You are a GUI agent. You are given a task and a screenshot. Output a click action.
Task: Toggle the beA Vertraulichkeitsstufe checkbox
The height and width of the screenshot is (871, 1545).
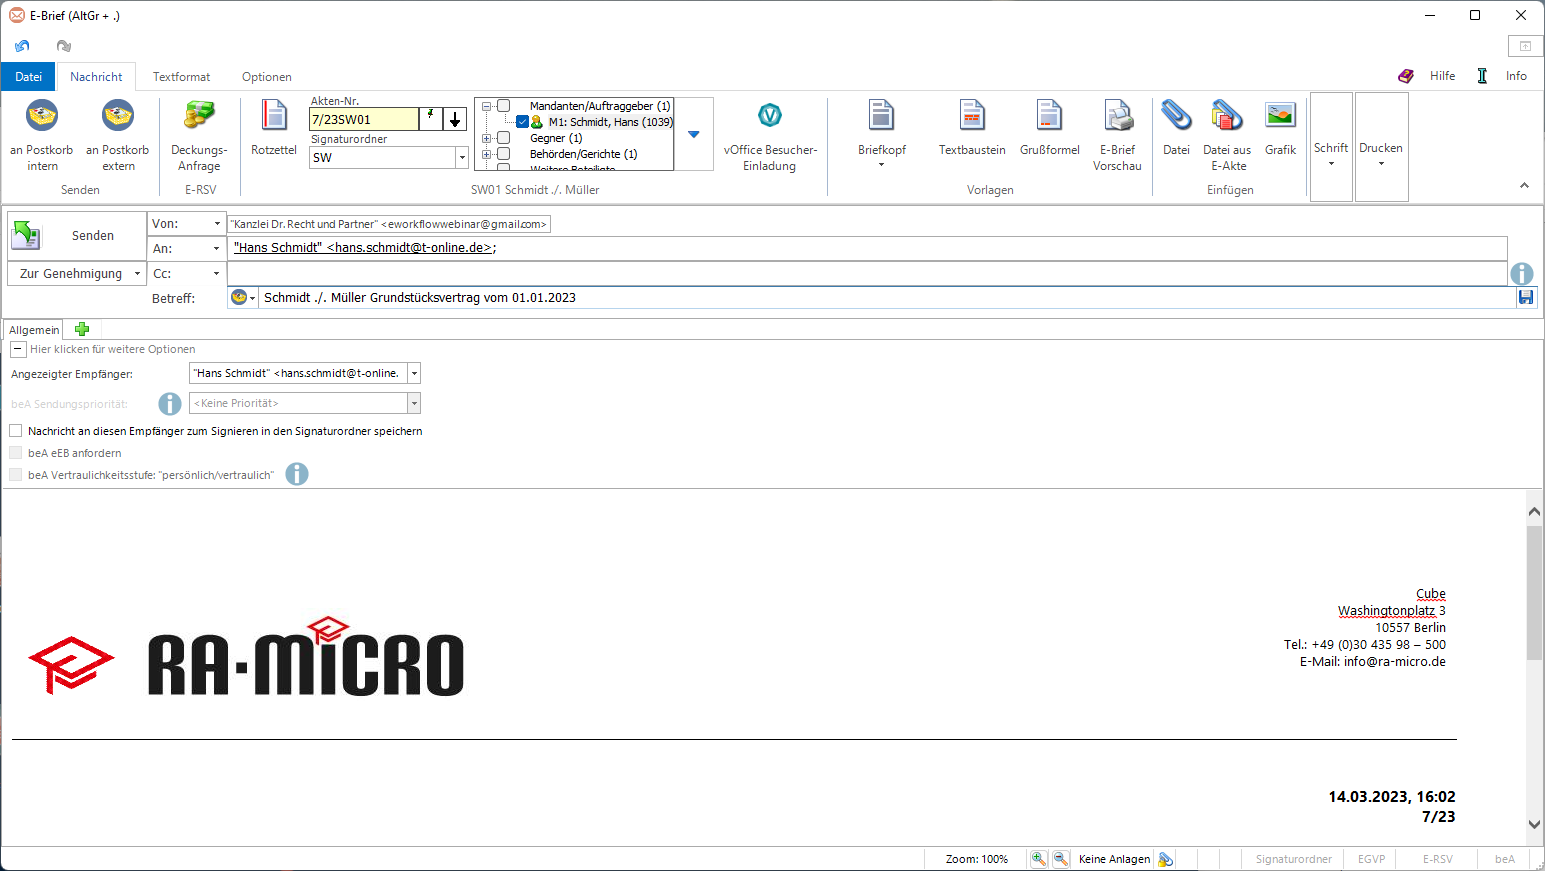[x=16, y=475]
